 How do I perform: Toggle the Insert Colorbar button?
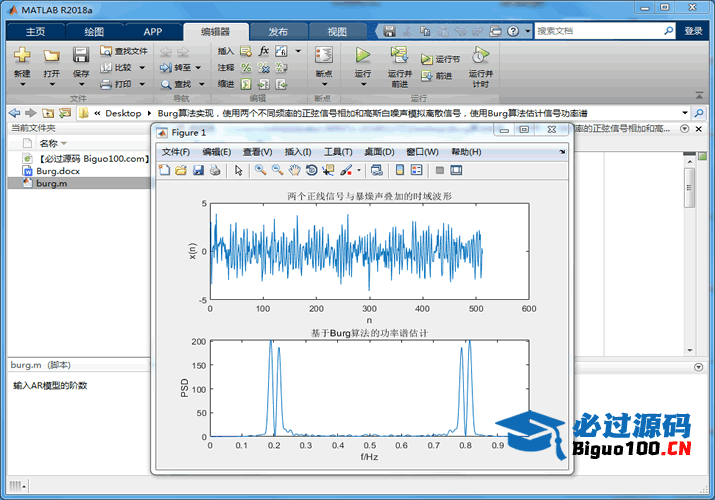pos(400,170)
